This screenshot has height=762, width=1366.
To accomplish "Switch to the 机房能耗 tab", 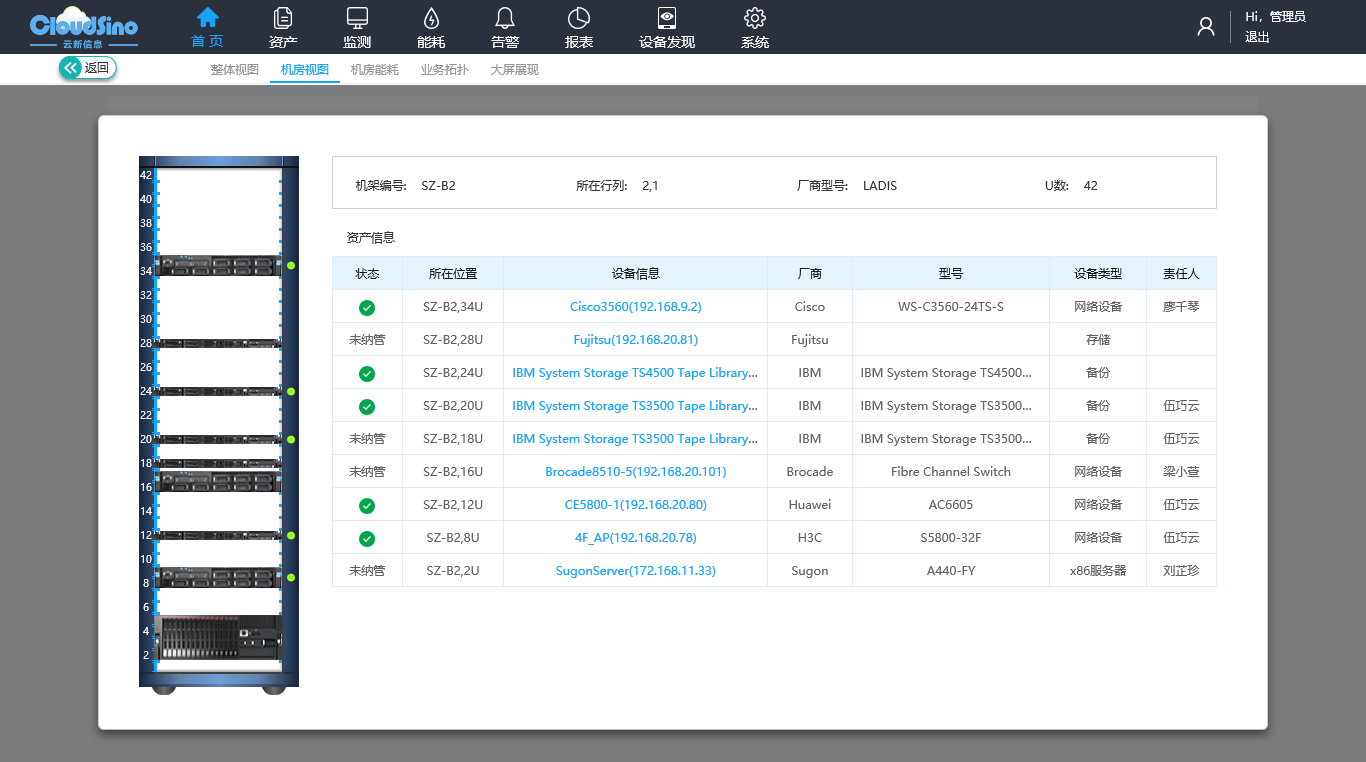I will pos(374,70).
